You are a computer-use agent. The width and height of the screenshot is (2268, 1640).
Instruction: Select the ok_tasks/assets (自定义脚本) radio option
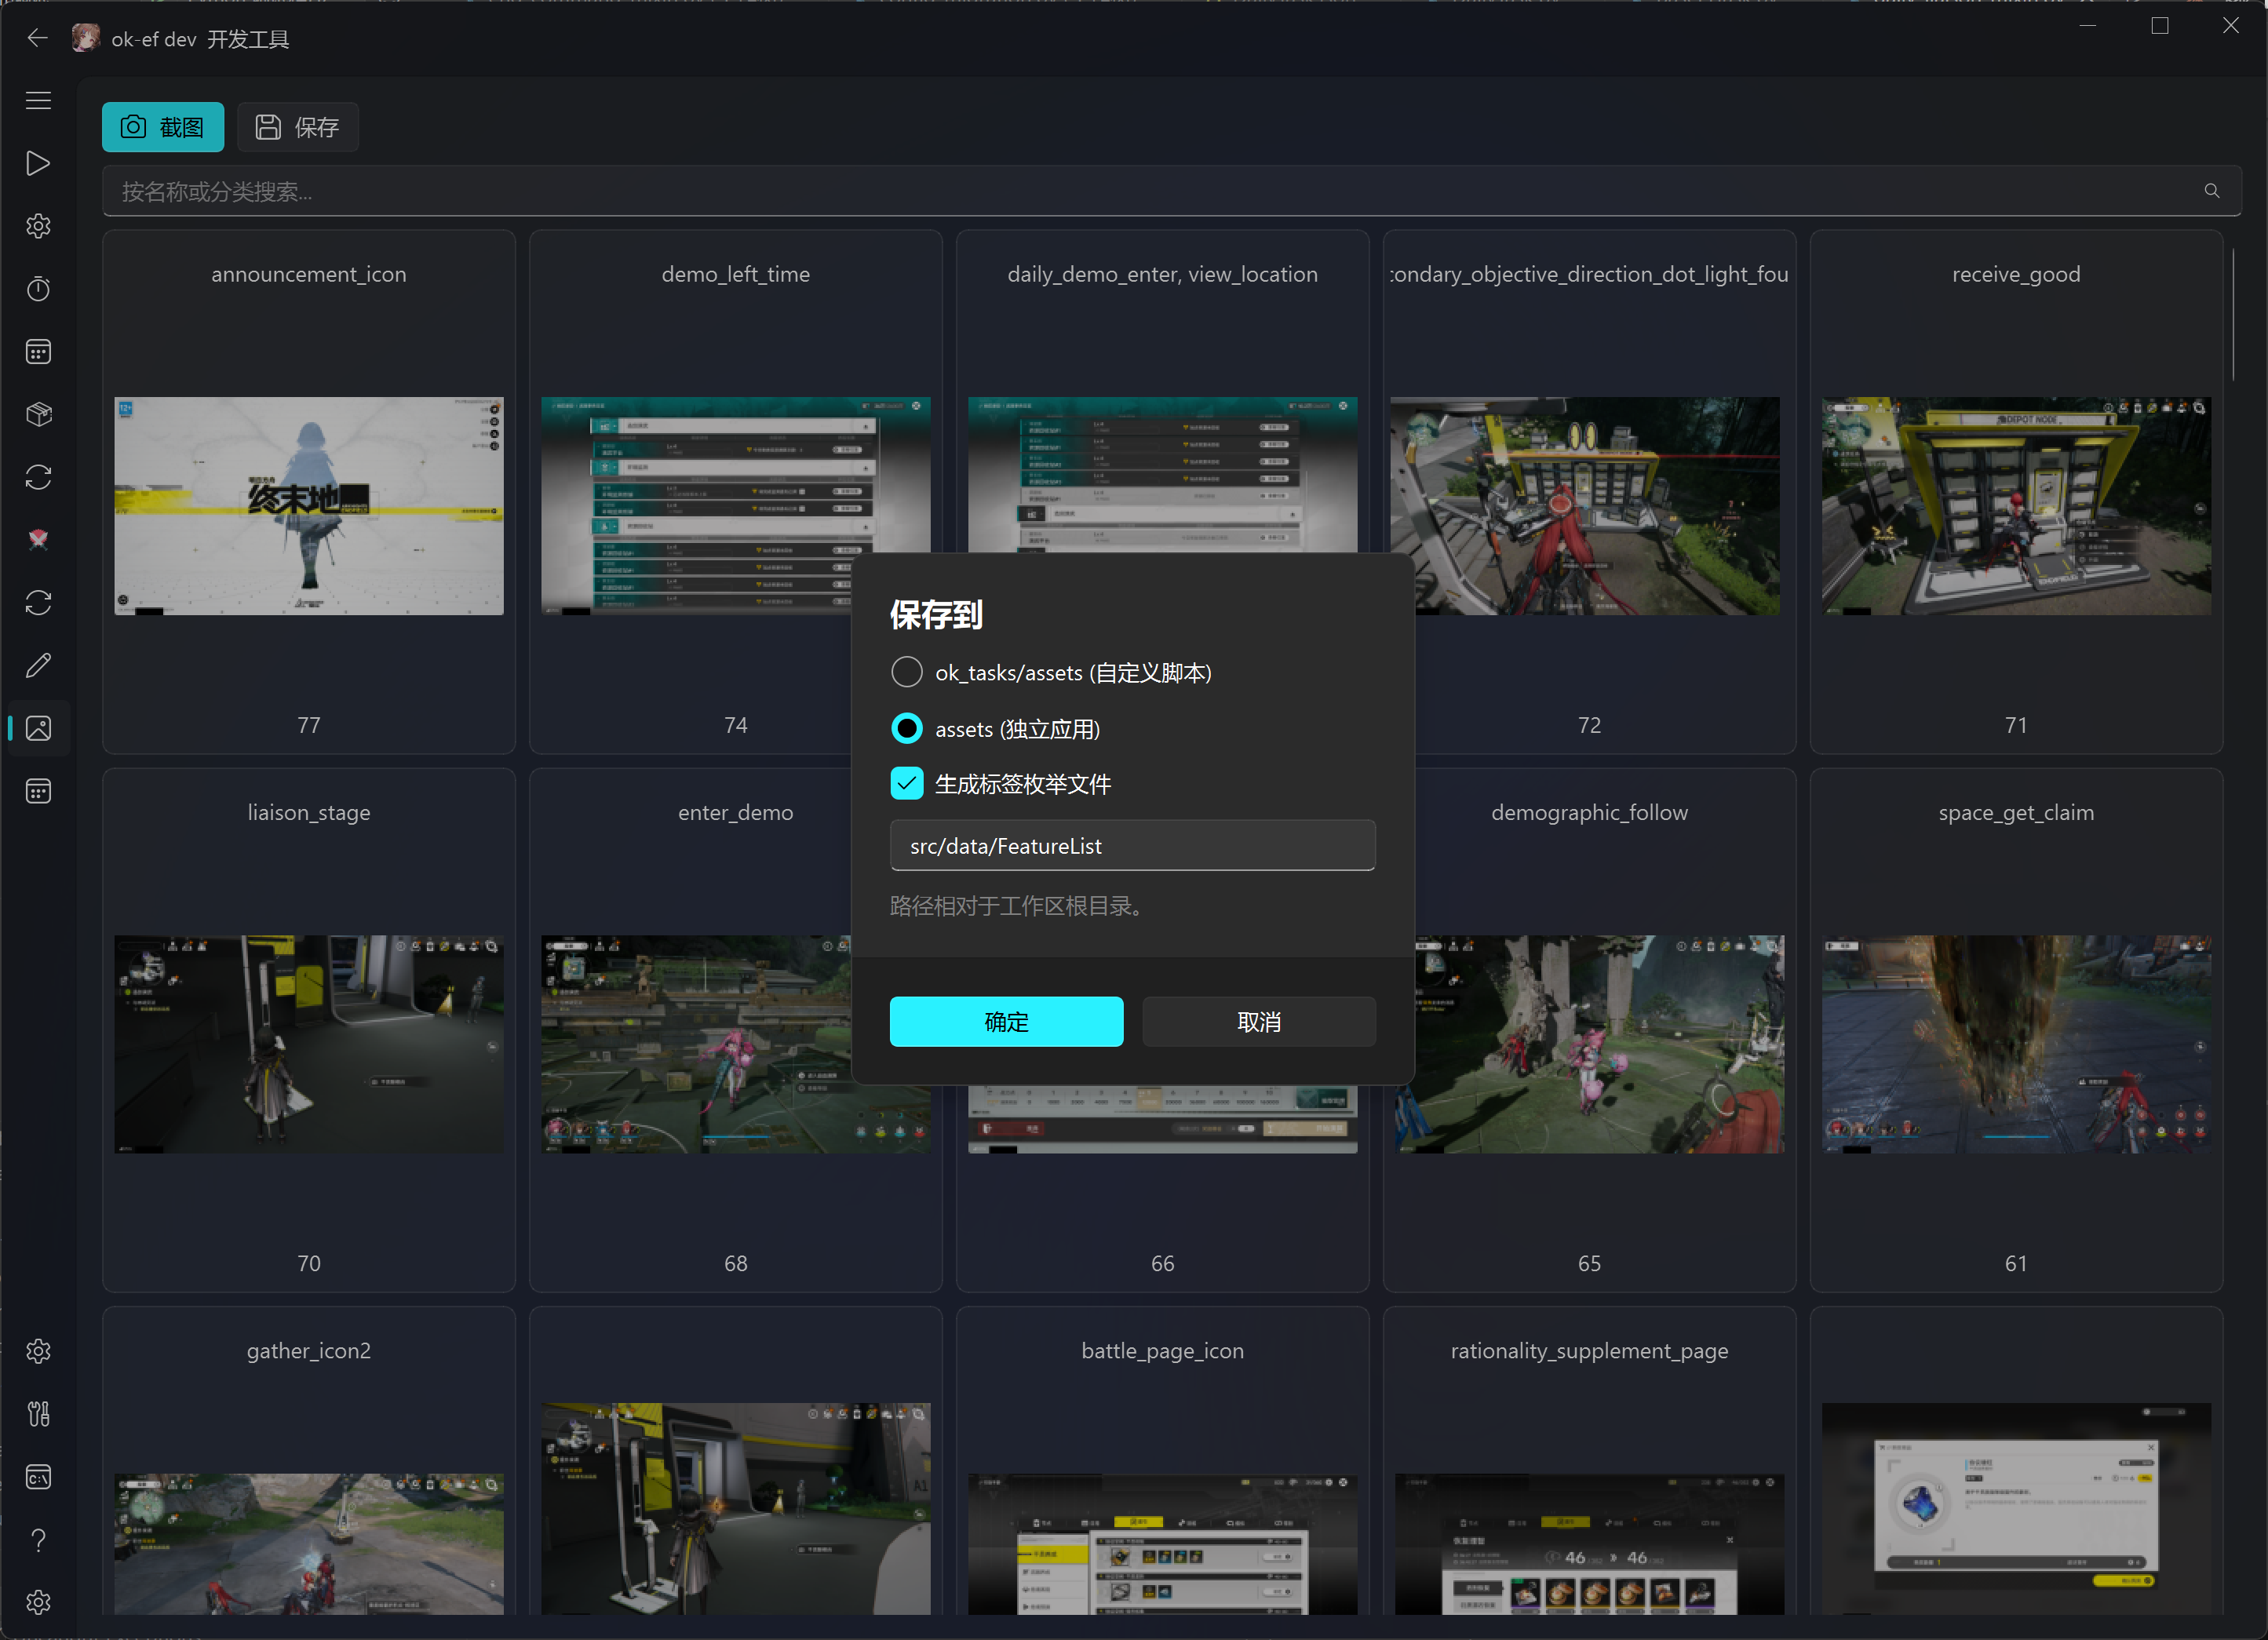906,672
